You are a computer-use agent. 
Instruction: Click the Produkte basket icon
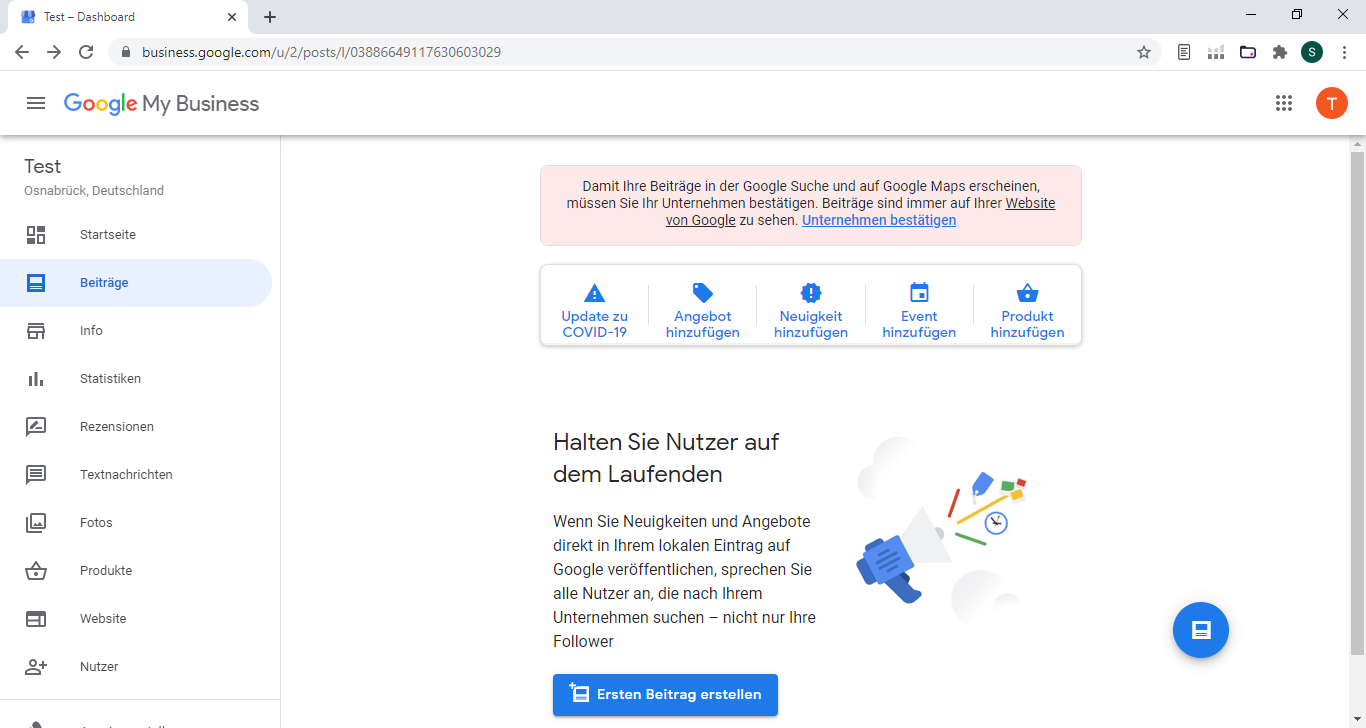click(x=36, y=571)
